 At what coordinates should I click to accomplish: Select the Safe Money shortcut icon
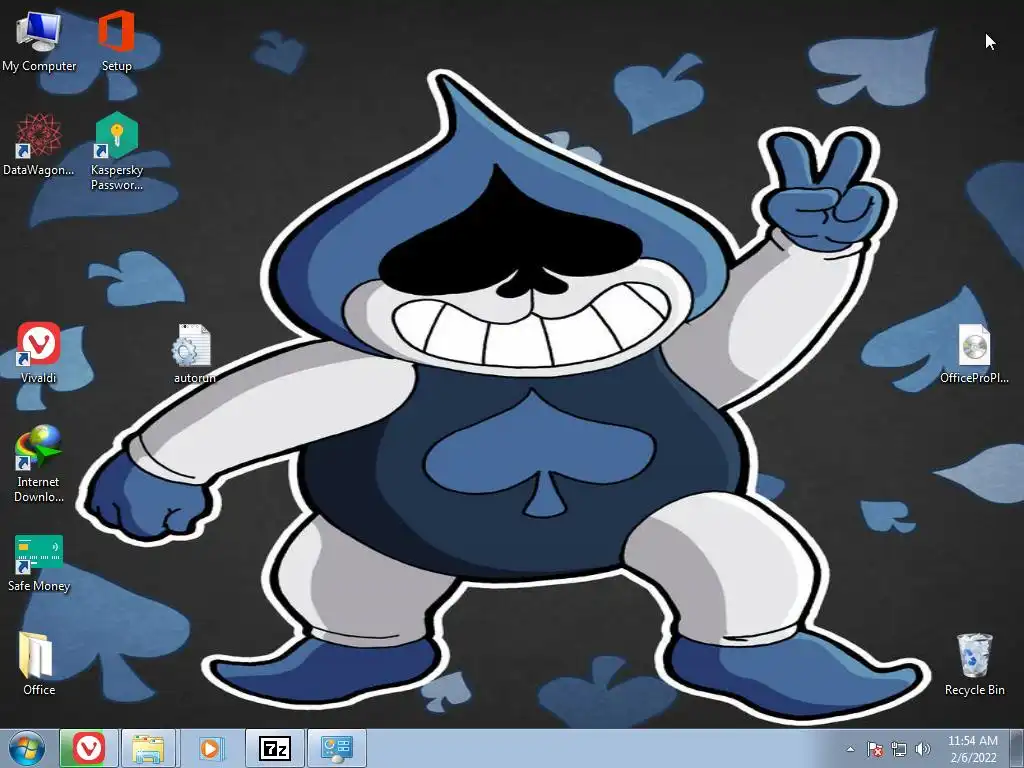(39, 563)
